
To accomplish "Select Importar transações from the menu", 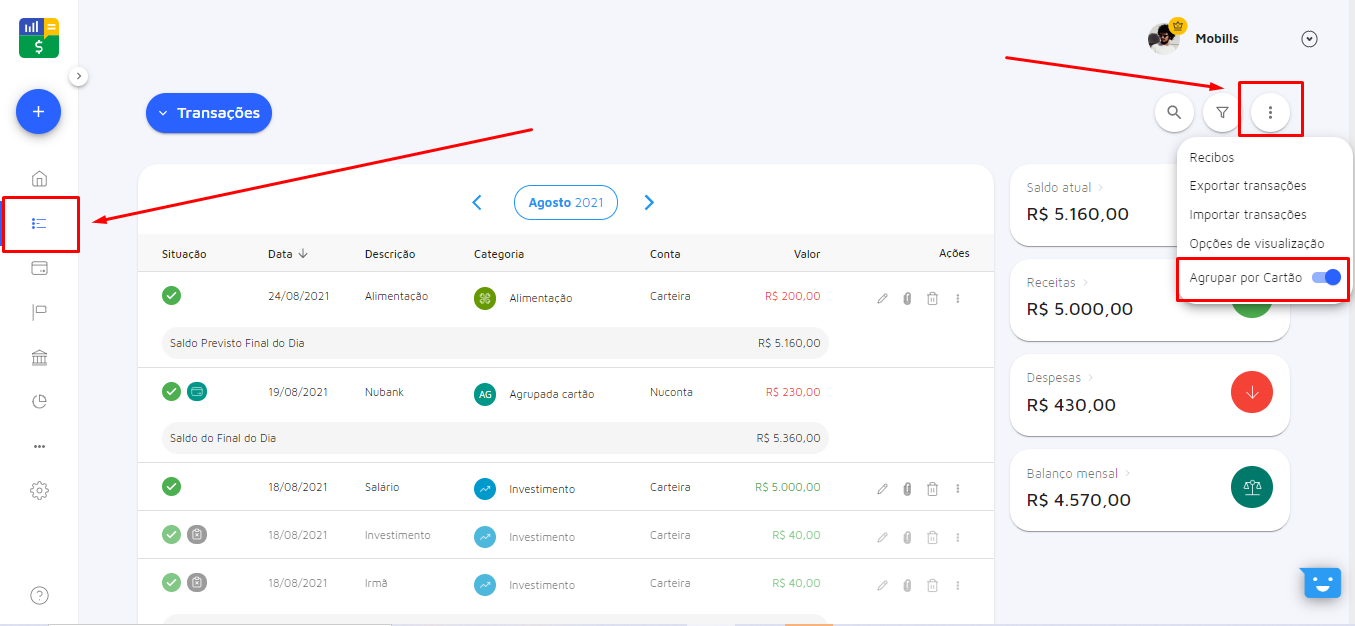I will click(x=1247, y=214).
